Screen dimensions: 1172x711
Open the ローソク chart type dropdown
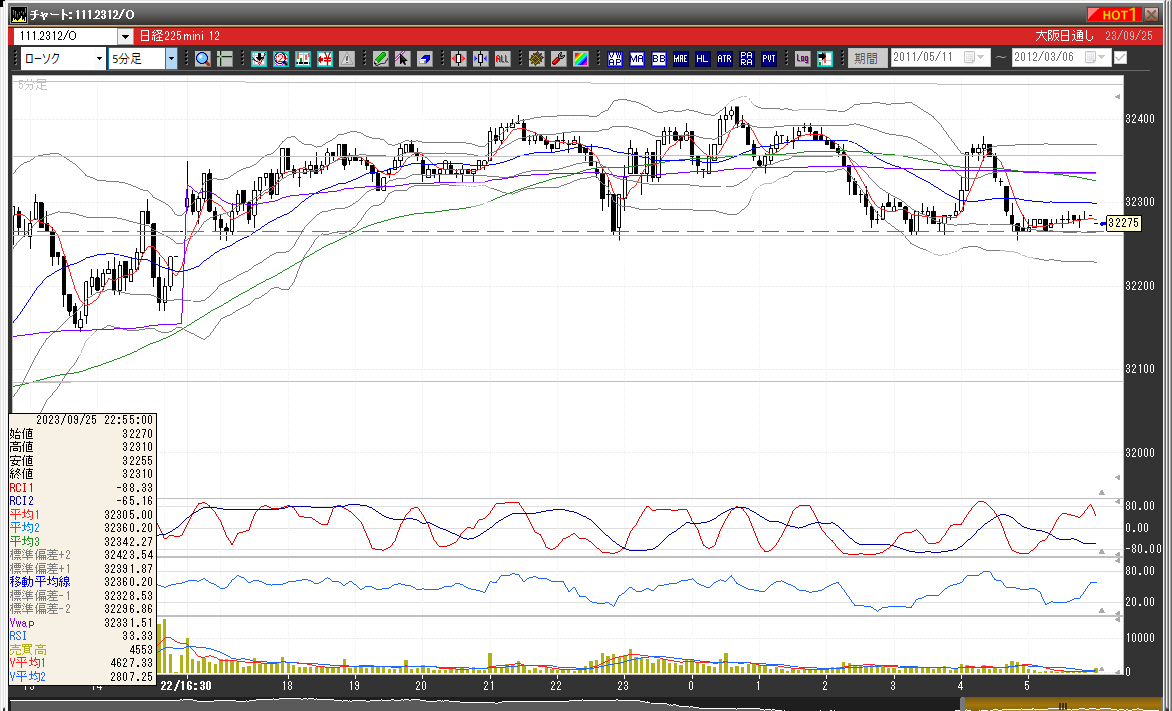(x=99, y=58)
